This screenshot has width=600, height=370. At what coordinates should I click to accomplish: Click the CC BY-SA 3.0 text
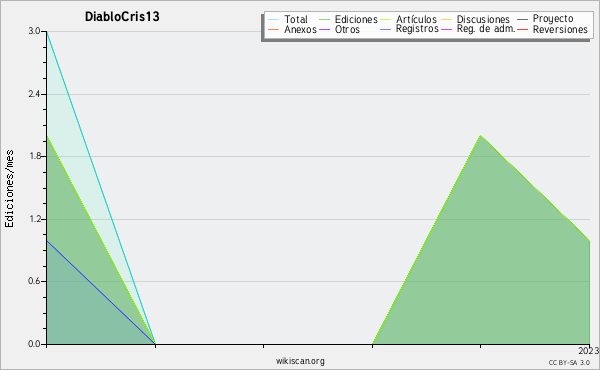click(x=569, y=362)
